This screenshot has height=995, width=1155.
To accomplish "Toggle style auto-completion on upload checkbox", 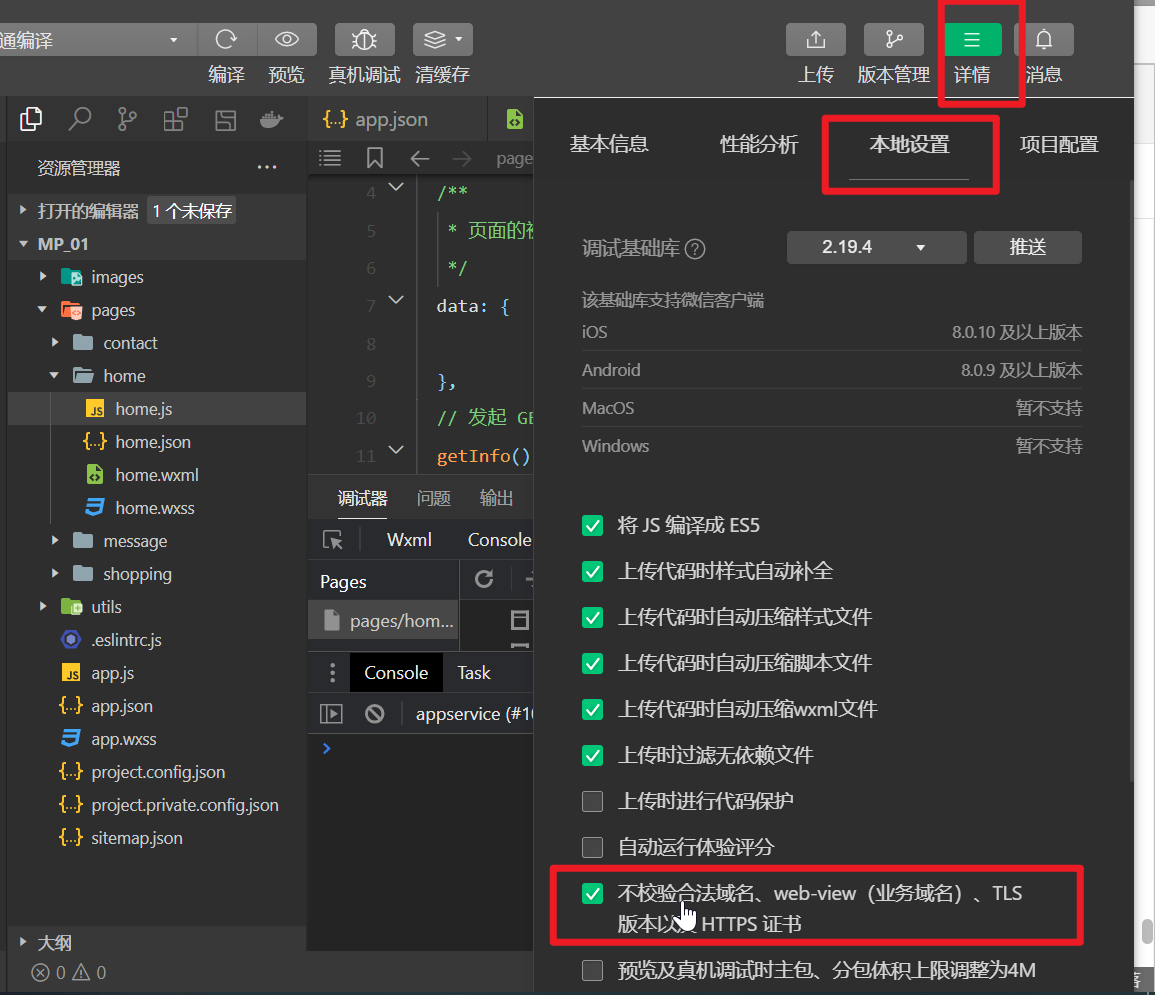I will pos(592,572).
